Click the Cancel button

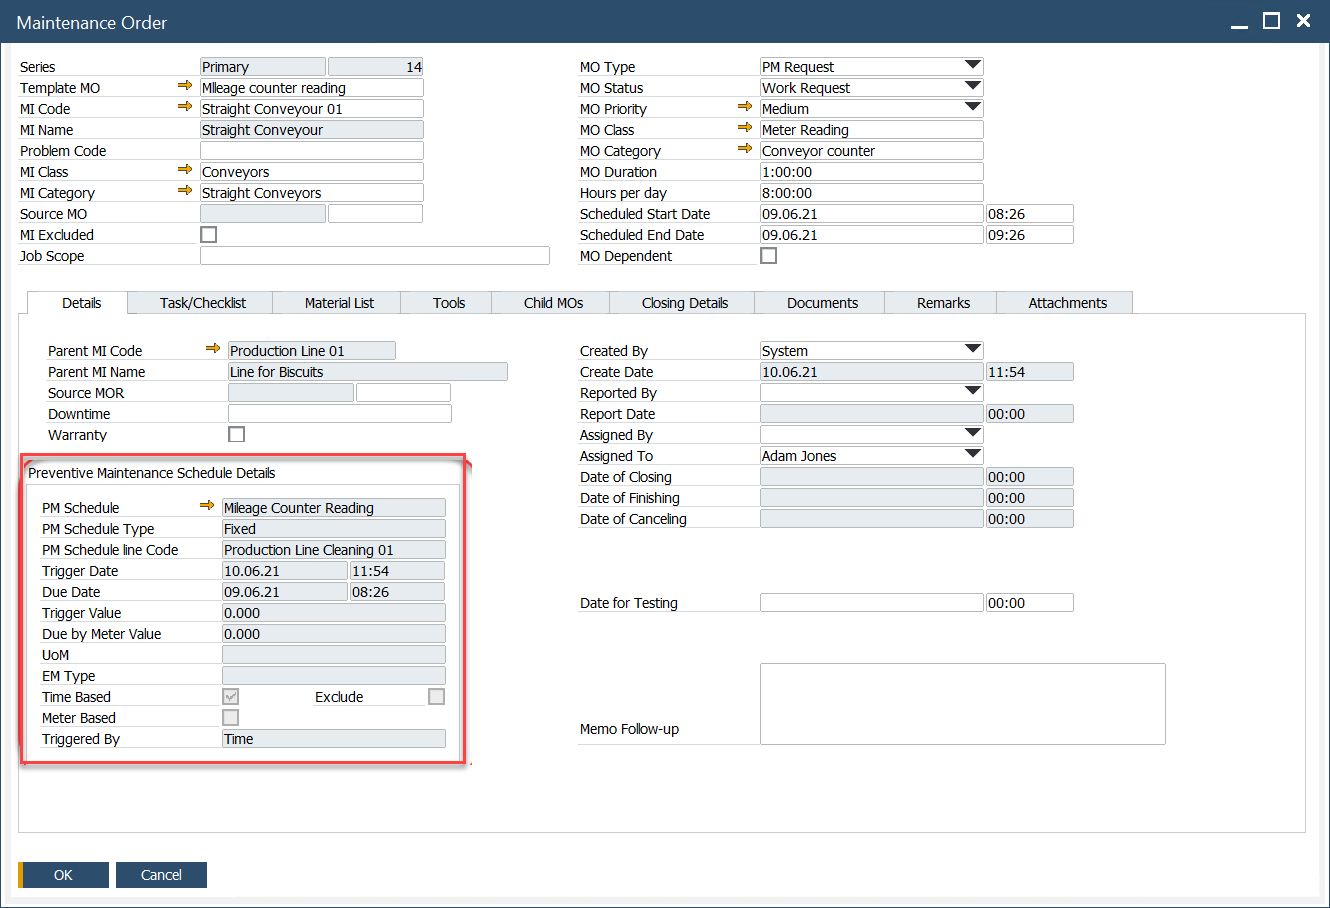(x=161, y=874)
